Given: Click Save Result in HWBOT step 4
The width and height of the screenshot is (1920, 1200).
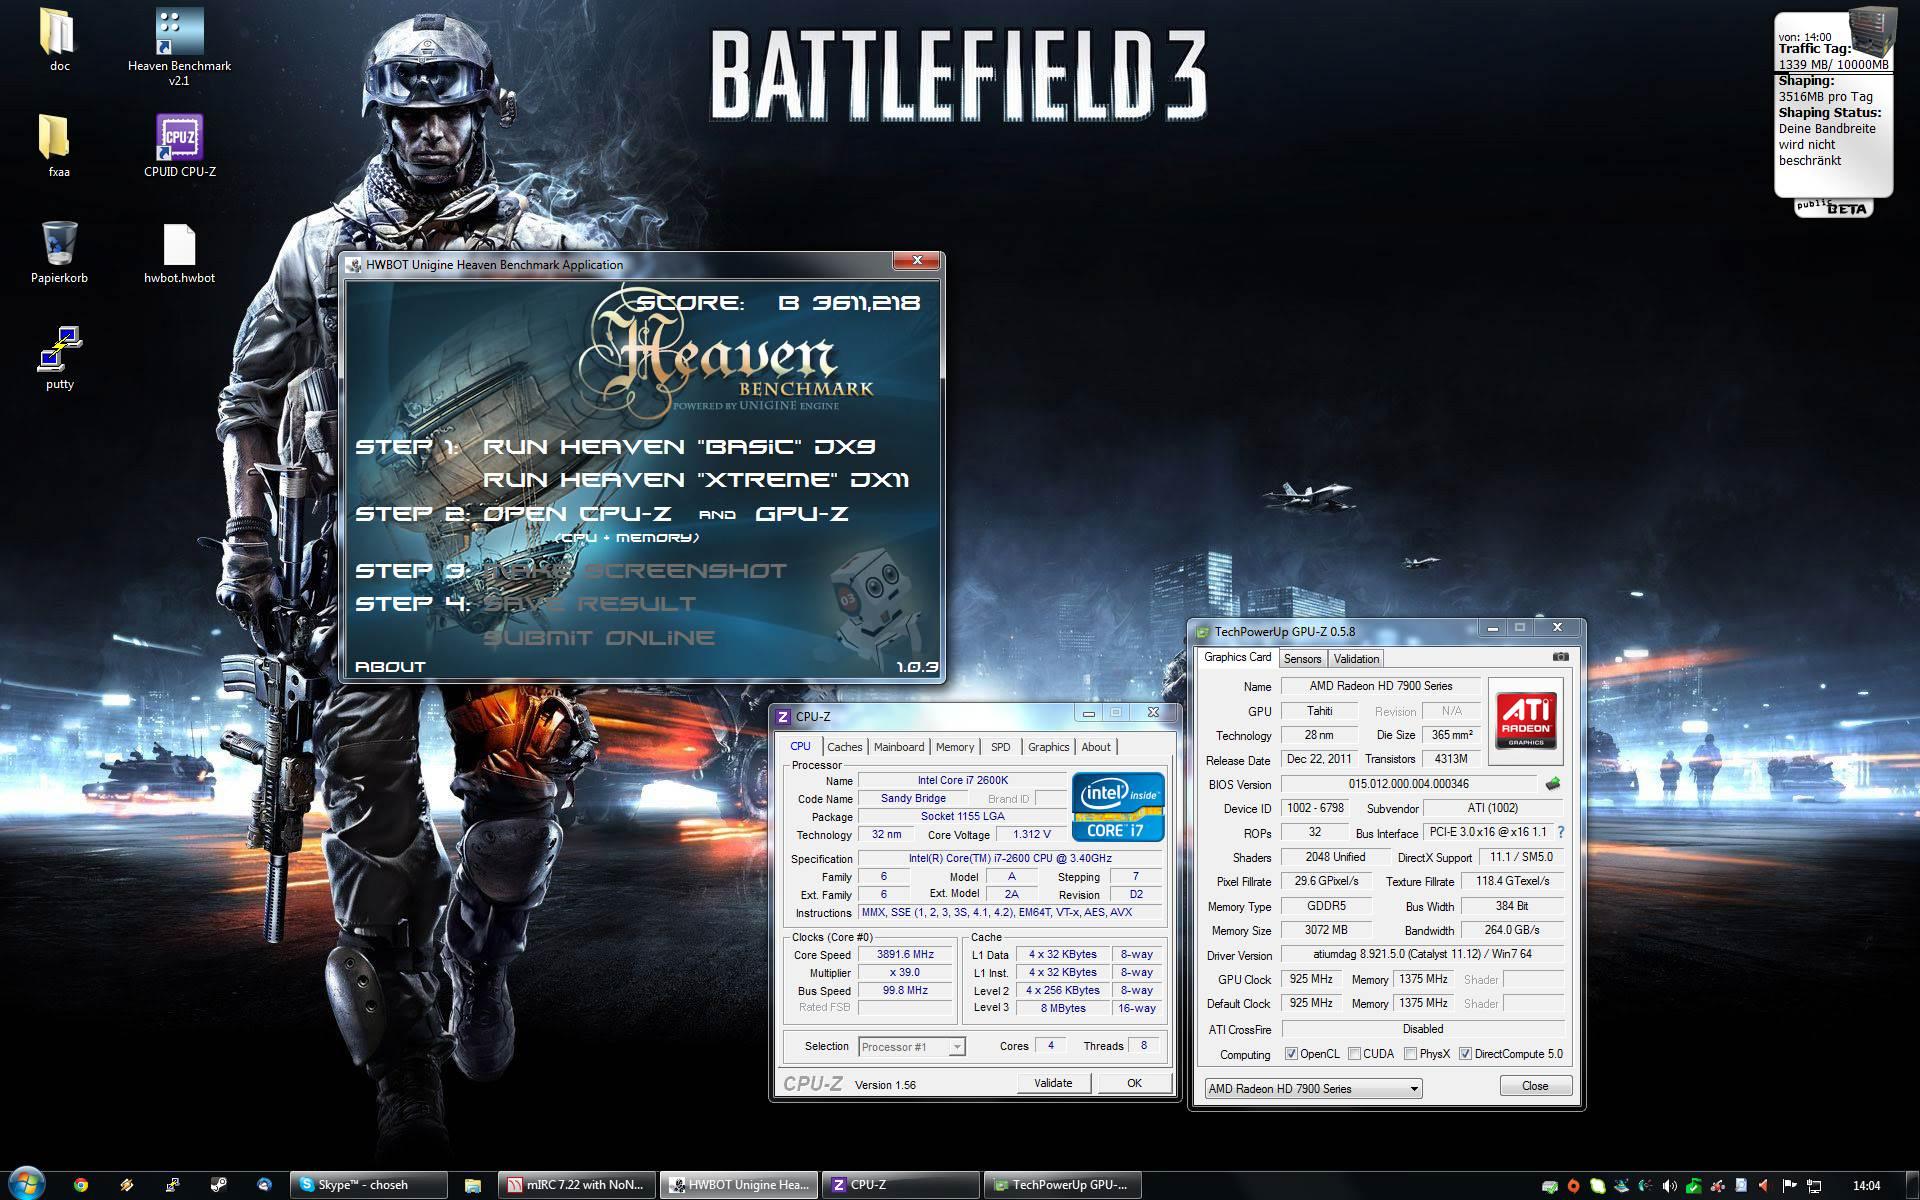Looking at the screenshot, I should [589, 604].
